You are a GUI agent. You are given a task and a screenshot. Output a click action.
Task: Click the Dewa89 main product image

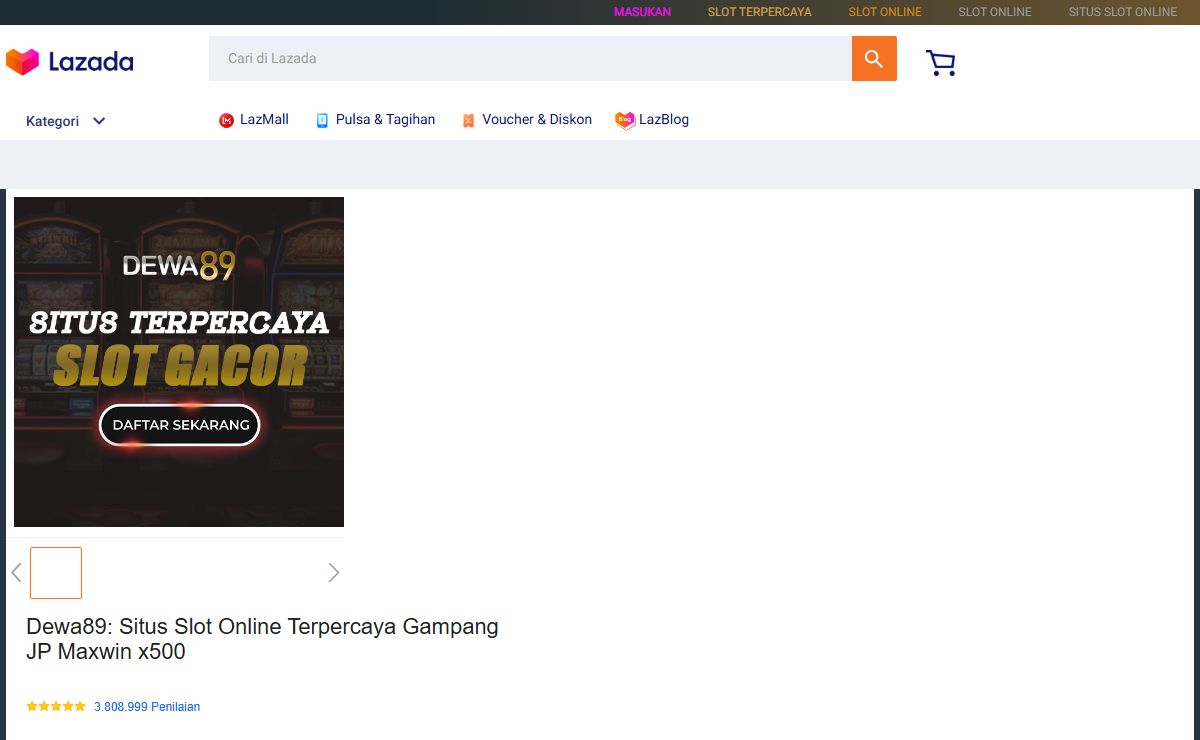(x=179, y=362)
